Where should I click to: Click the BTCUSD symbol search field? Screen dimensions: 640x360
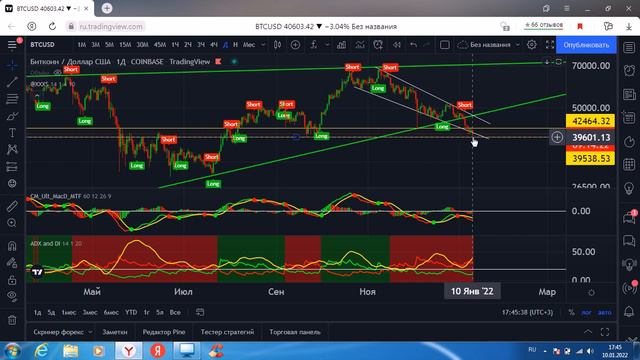tap(42, 44)
